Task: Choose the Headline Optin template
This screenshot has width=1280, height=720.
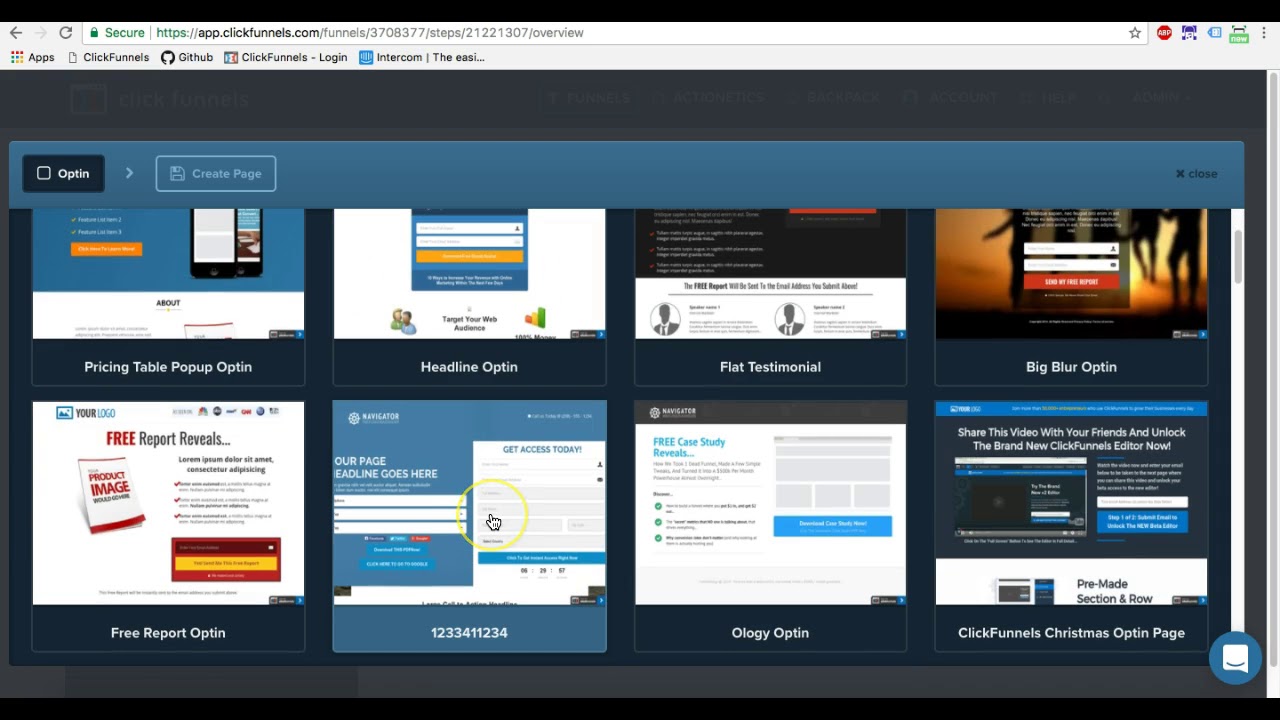Action: 469,298
